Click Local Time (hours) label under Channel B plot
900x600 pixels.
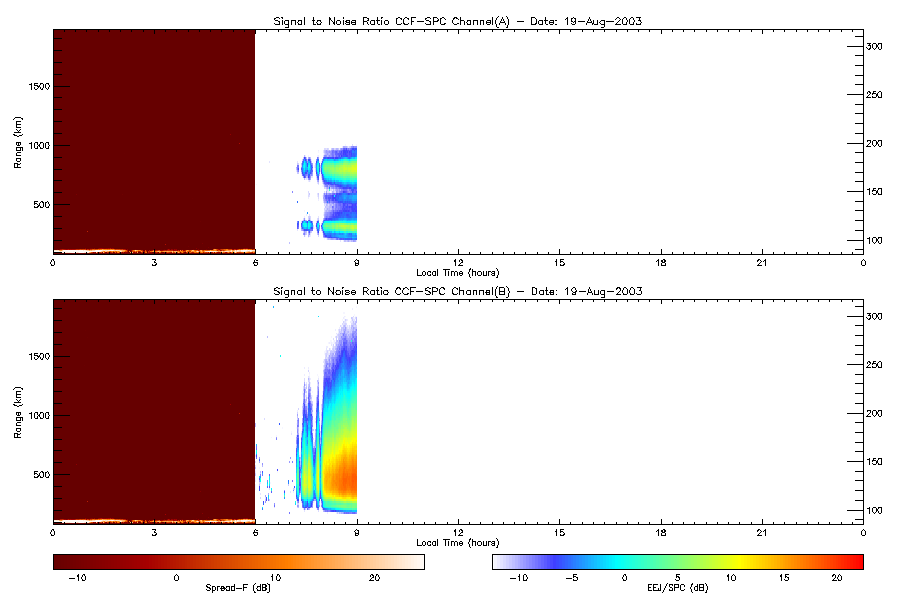(x=458, y=543)
